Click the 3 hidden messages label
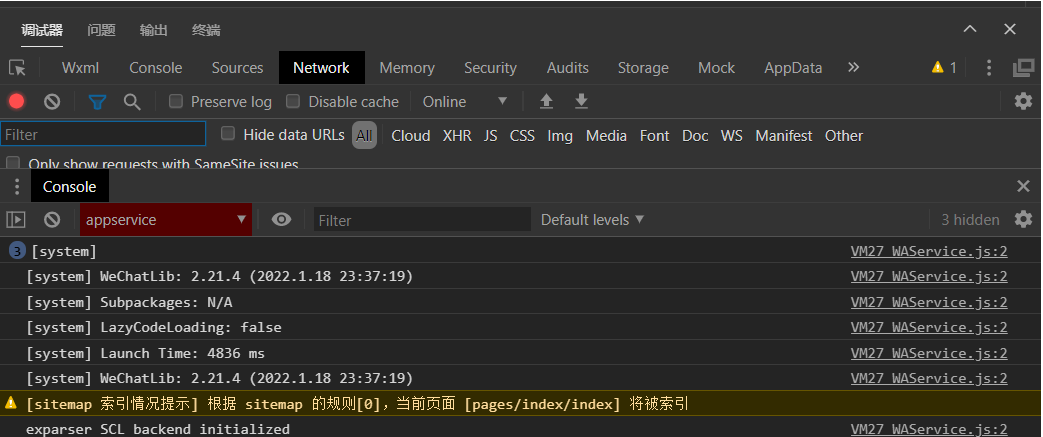The height and width of the screenshot is (437, 1043). pos(970,219)
